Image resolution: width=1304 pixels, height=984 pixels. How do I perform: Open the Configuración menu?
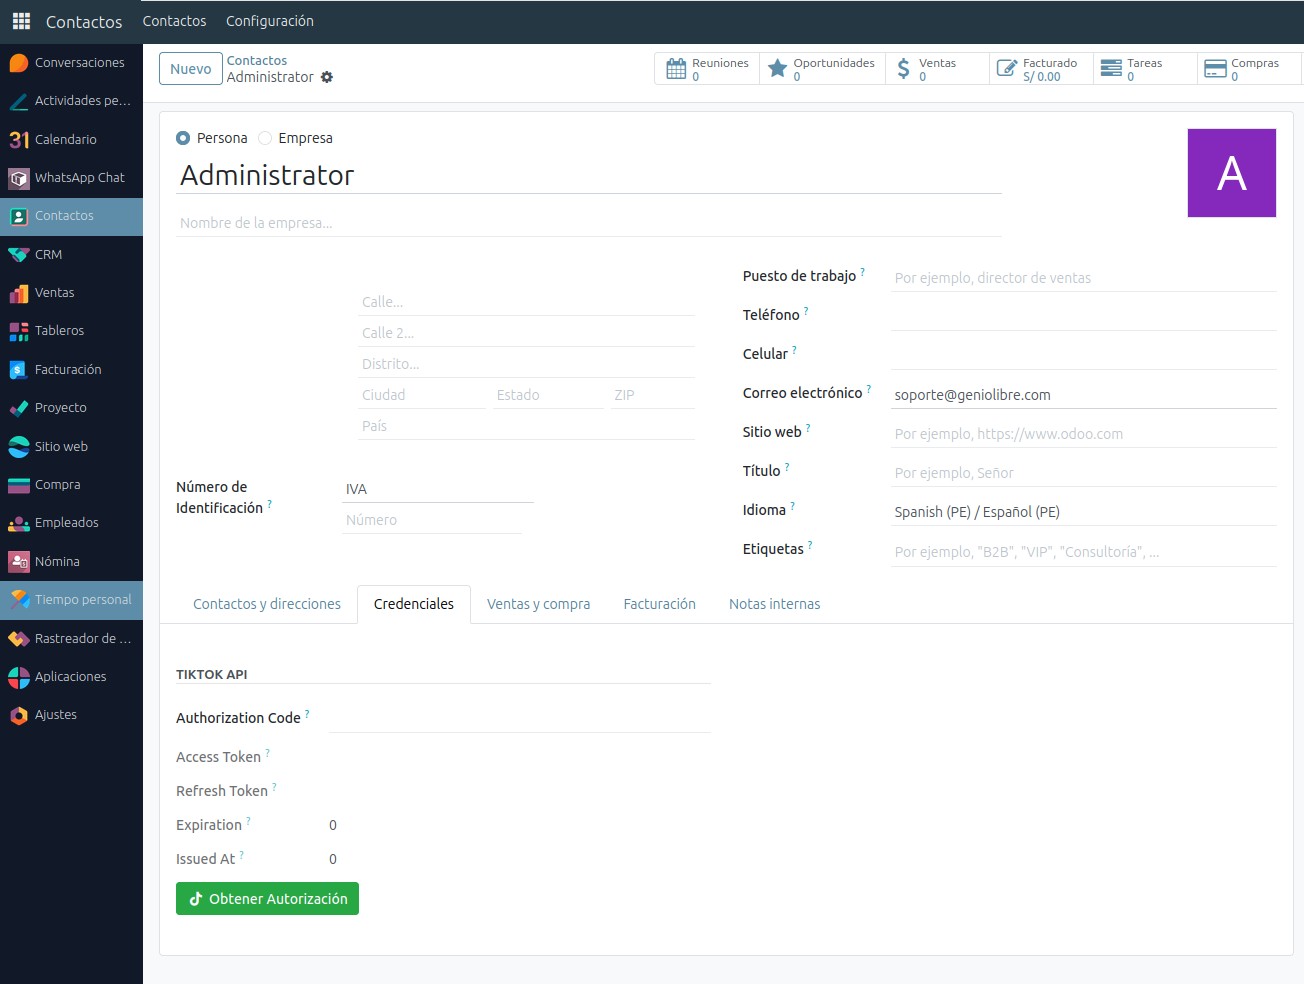(x=270, y=21)
